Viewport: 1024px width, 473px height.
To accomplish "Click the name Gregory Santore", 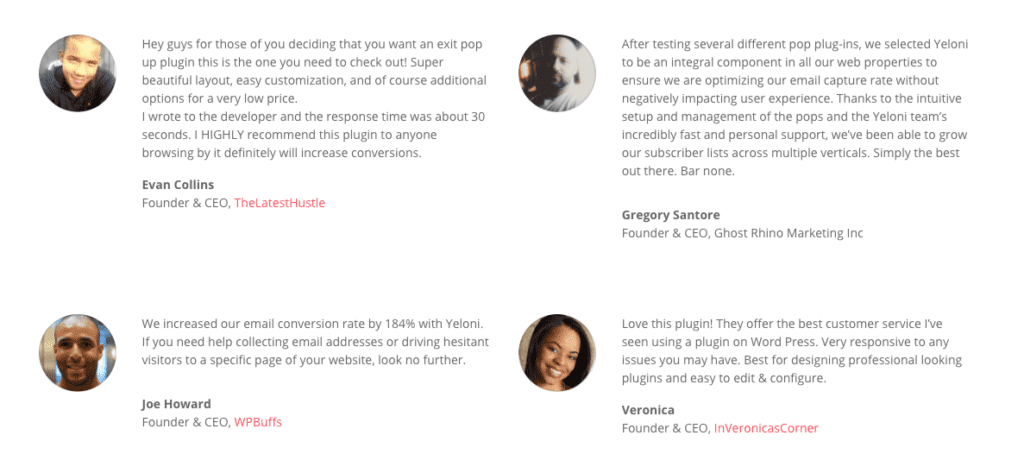I will pyautogui.click(x=670, y=215).
